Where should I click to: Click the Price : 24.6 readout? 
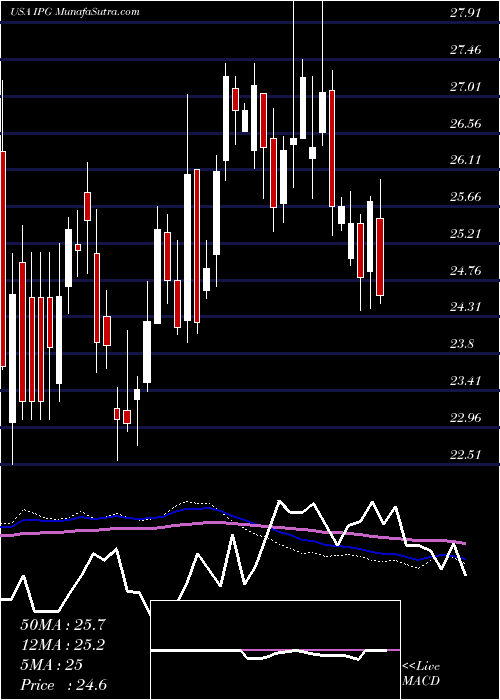pos(63,685)
